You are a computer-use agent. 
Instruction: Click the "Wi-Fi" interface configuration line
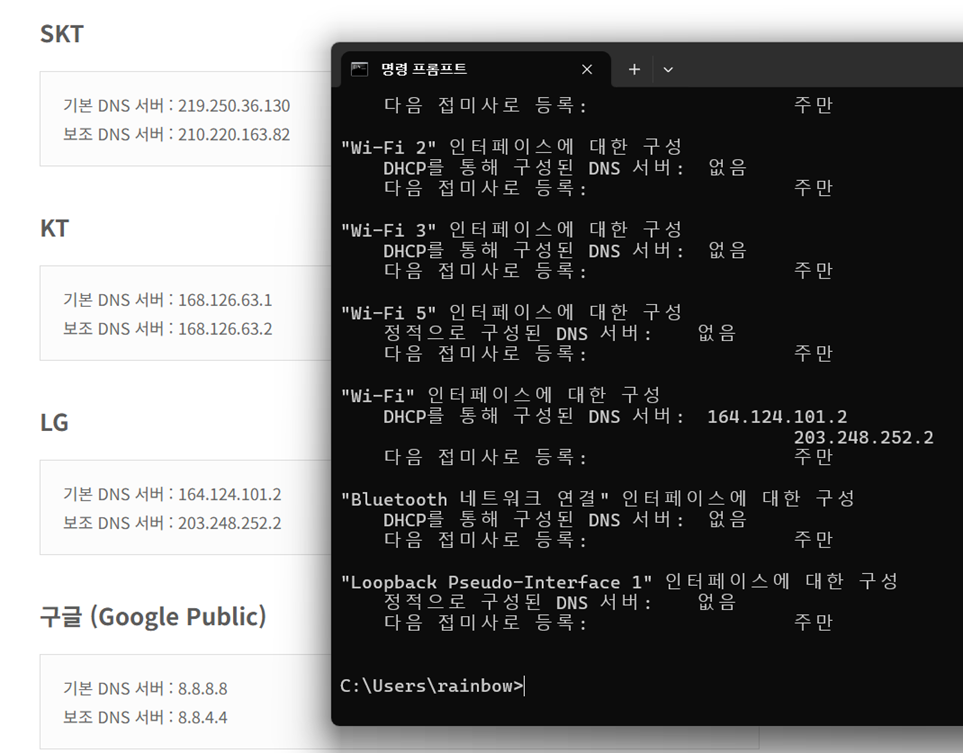[x=501, y=396]
